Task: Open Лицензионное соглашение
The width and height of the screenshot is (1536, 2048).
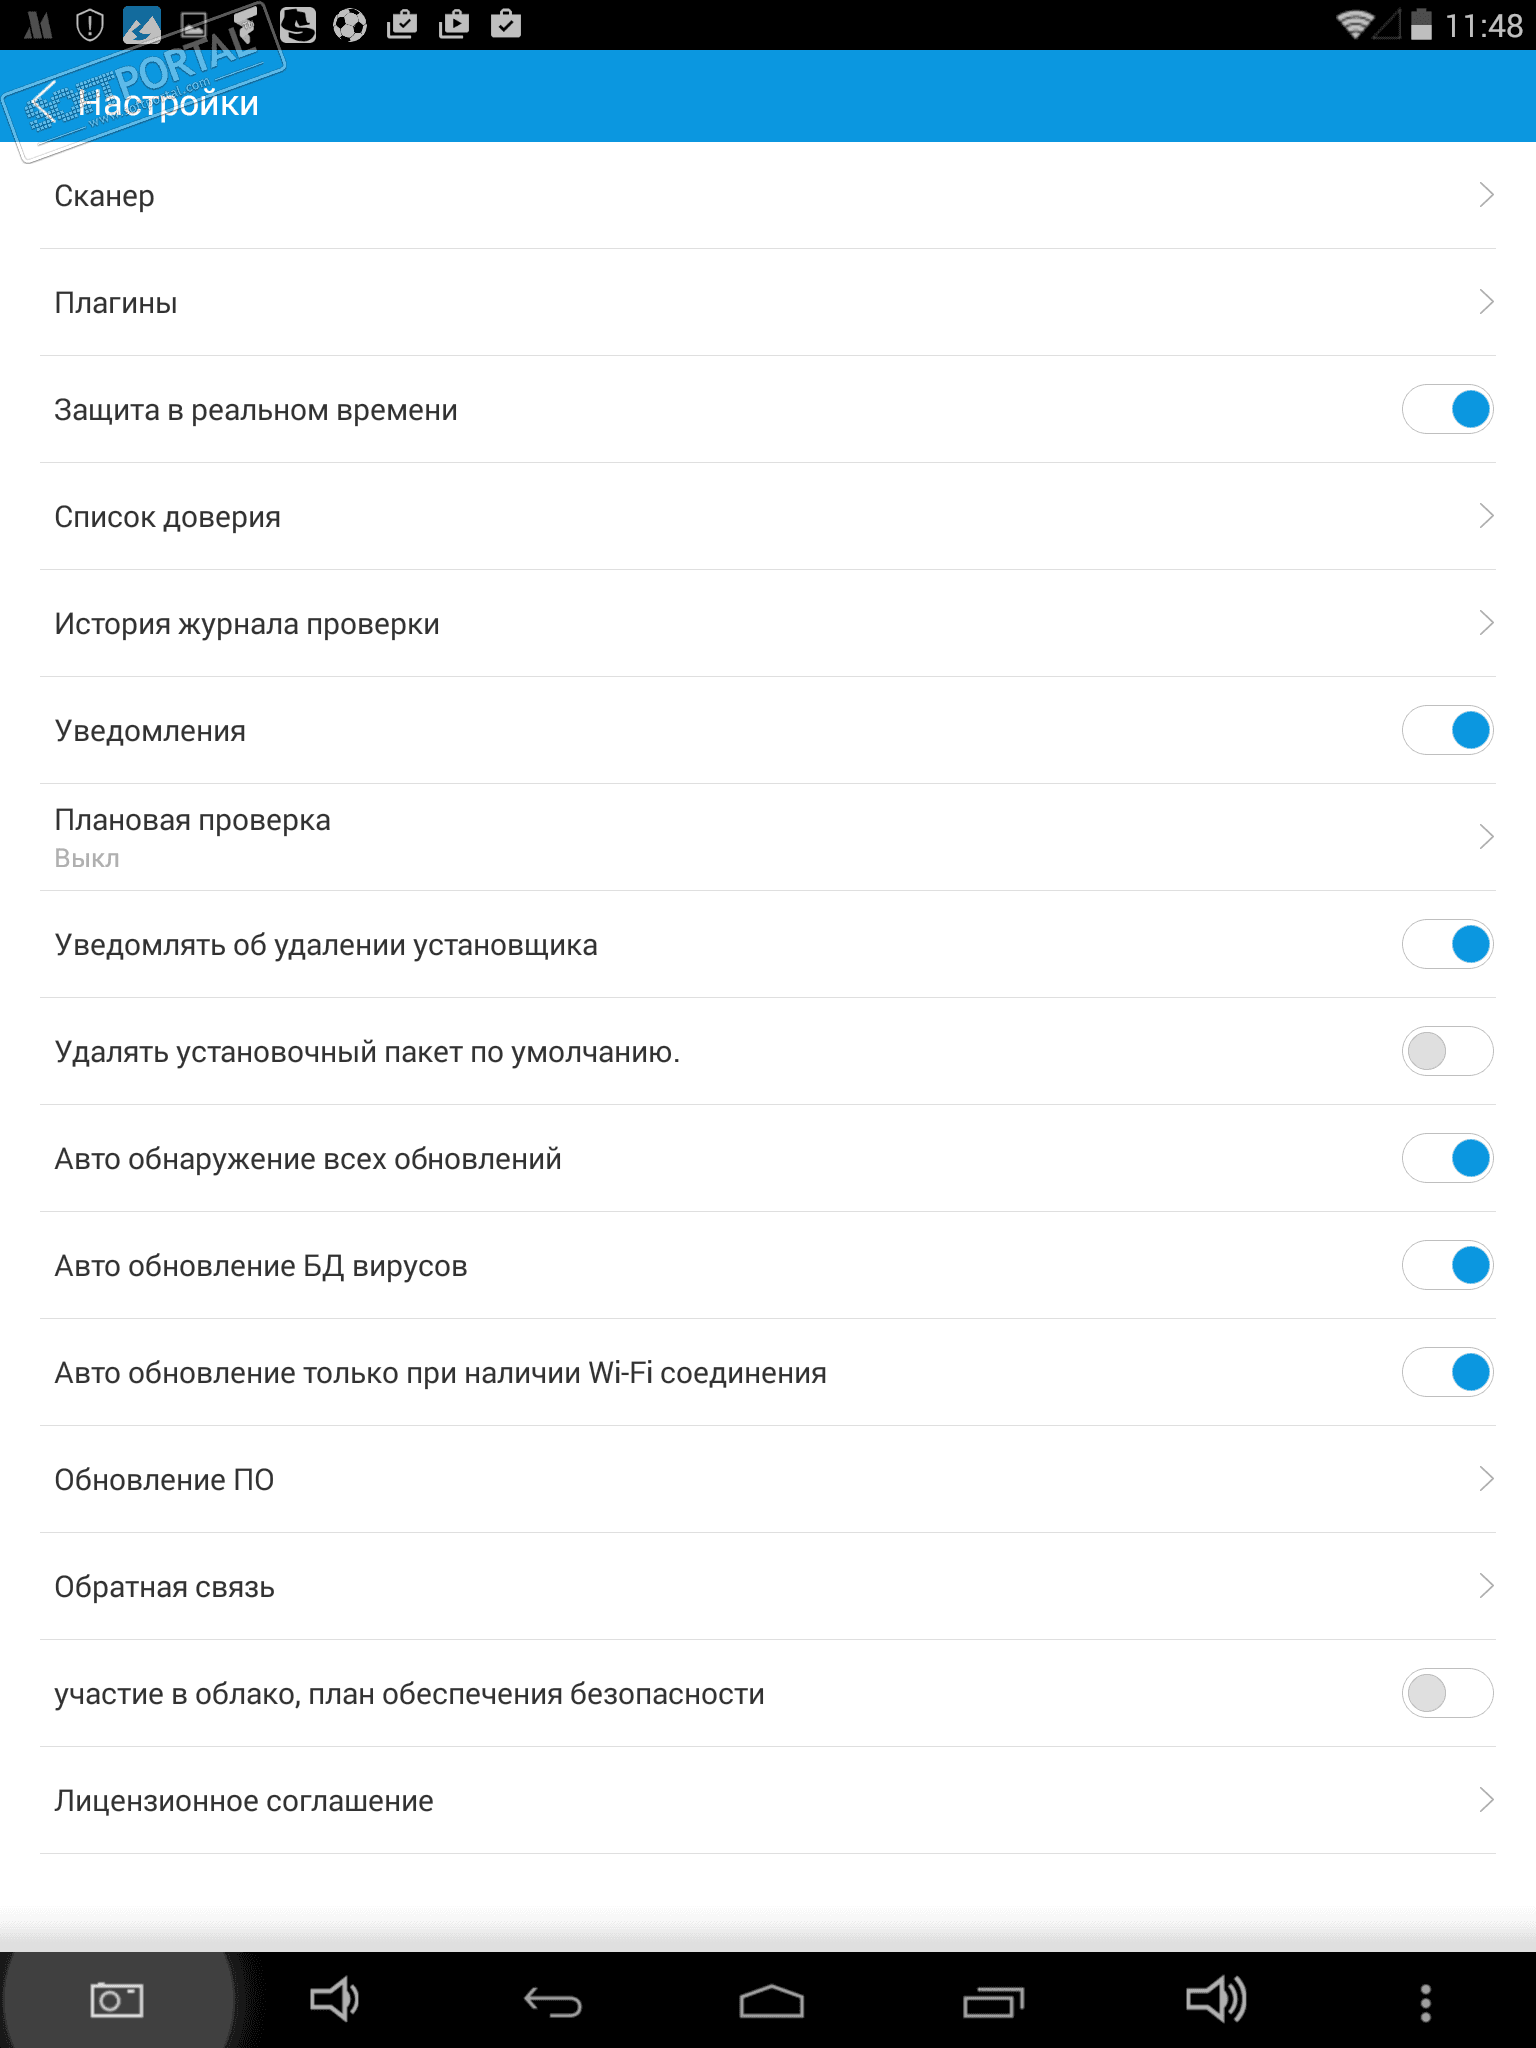Action: click(244, 1801)
